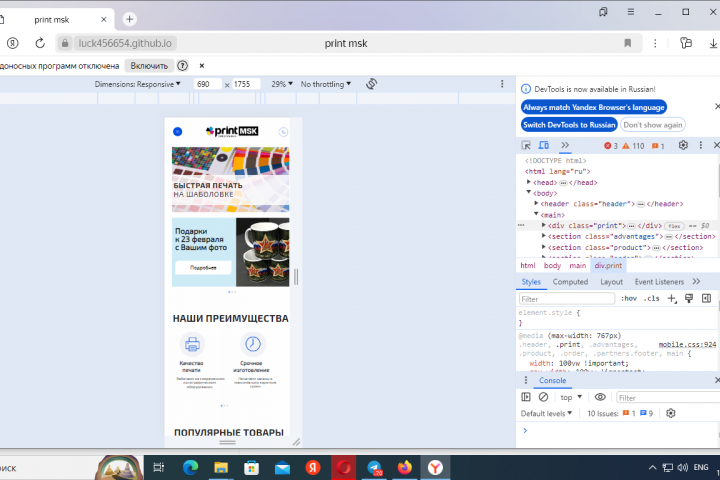
Task: Create a live expression with the eye icon
Action: coord(600,397)
